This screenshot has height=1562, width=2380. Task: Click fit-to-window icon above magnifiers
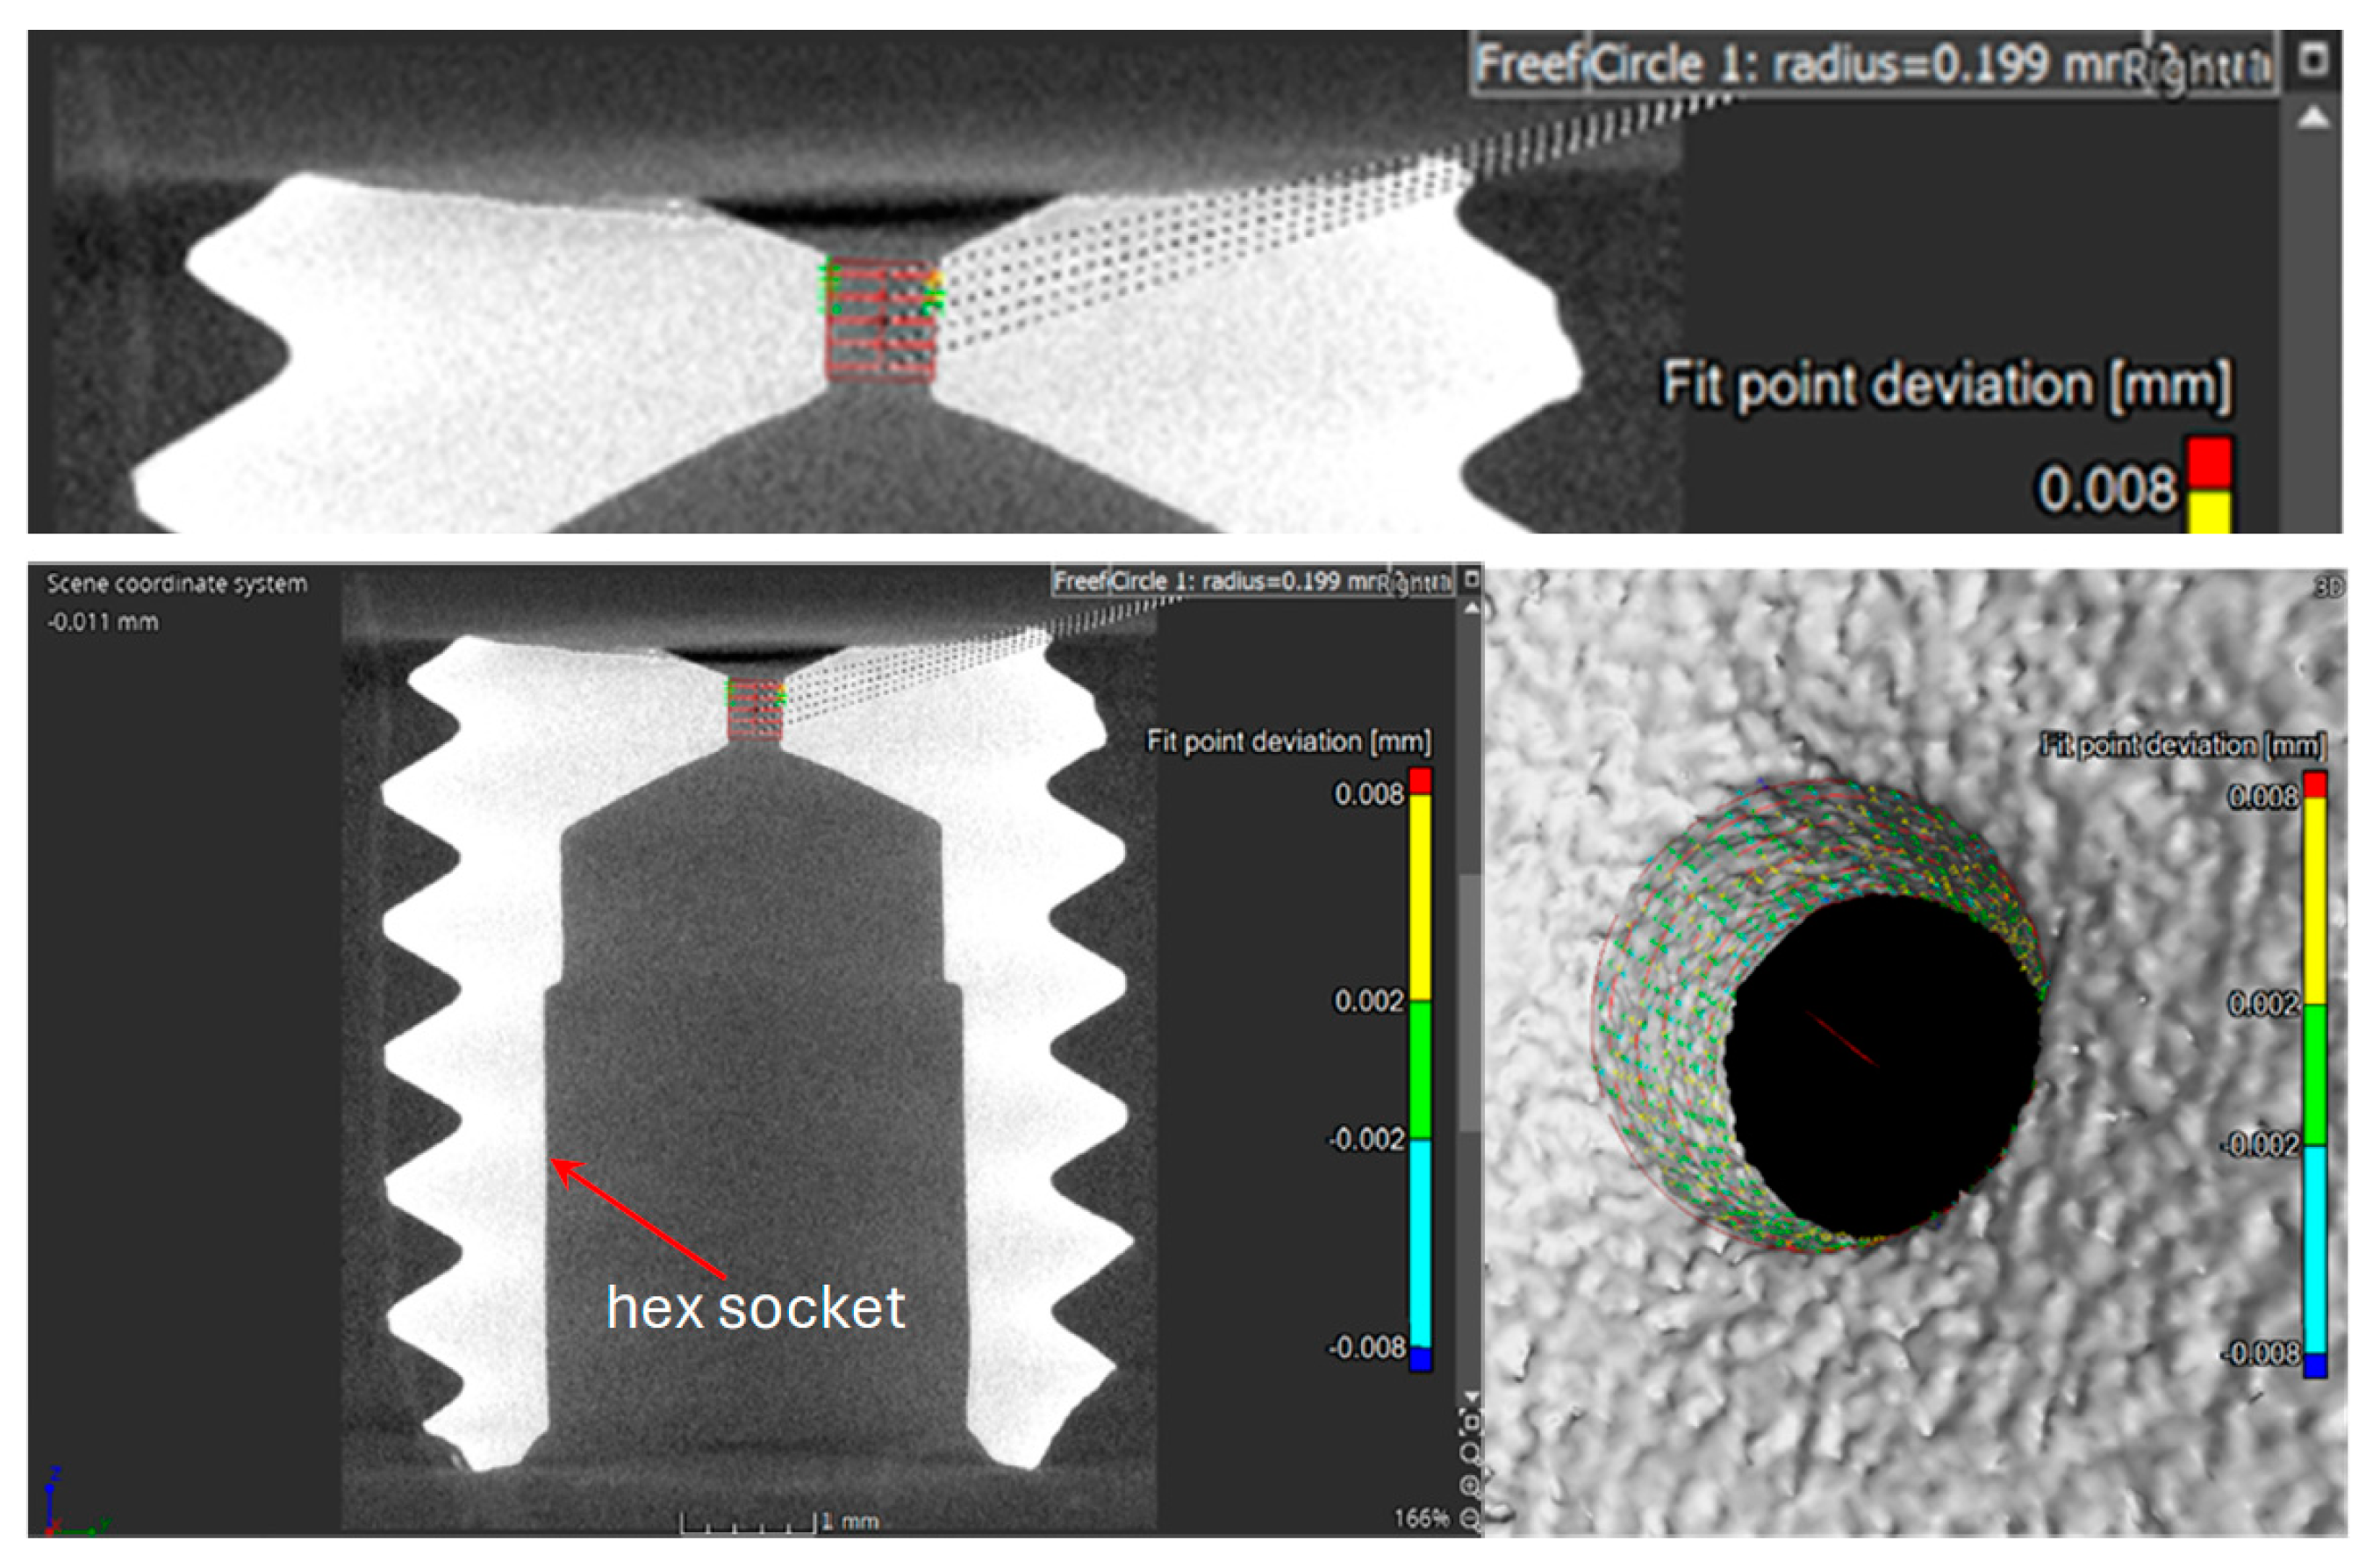pyautogui.click(x=1472, y=1422)
